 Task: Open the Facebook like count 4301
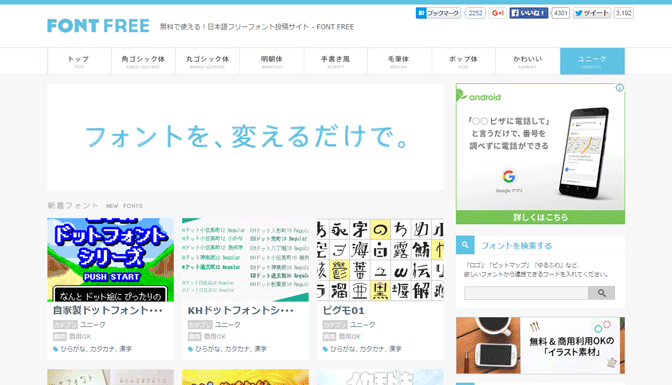[x=560, y=13]
